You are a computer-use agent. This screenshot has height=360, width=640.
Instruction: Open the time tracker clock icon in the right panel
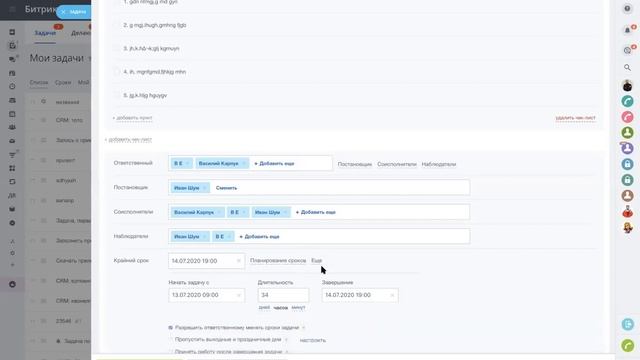(x=627, y=50)
